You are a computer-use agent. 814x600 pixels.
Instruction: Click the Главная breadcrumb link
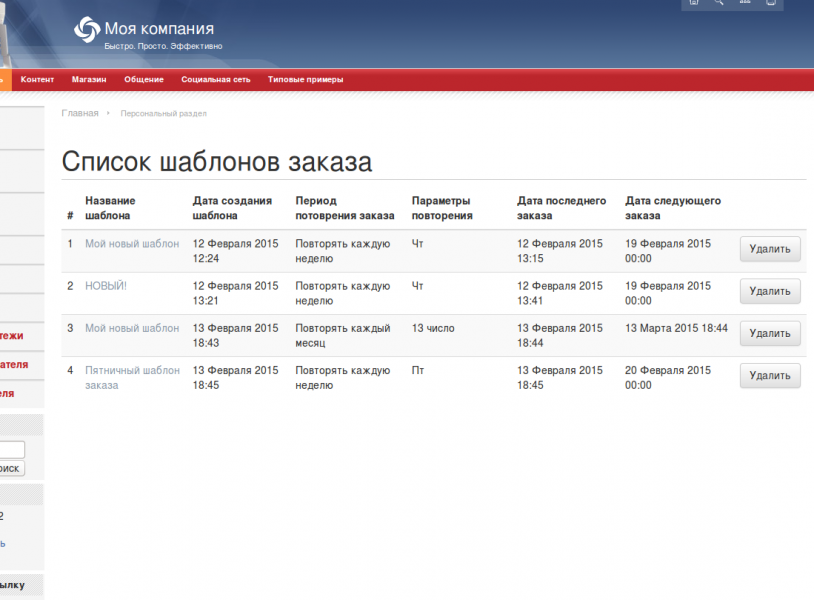click(80, 114)
